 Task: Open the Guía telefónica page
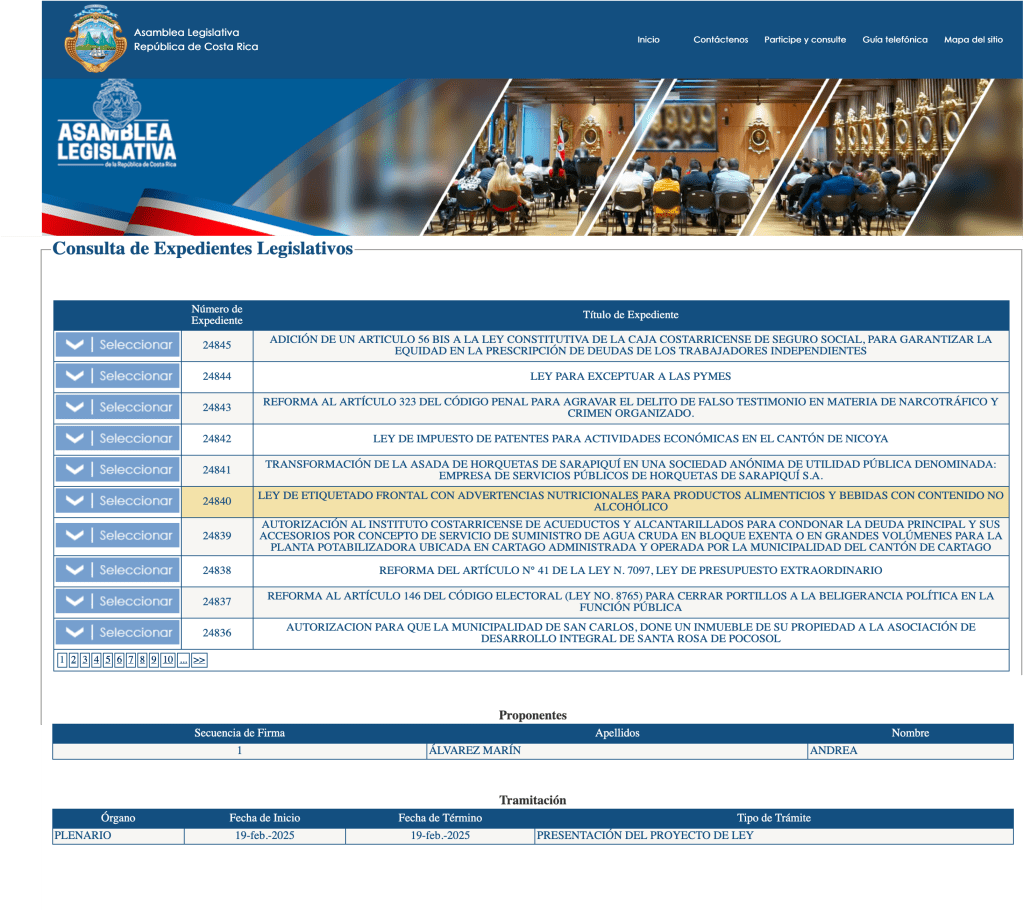pos(895,40)
